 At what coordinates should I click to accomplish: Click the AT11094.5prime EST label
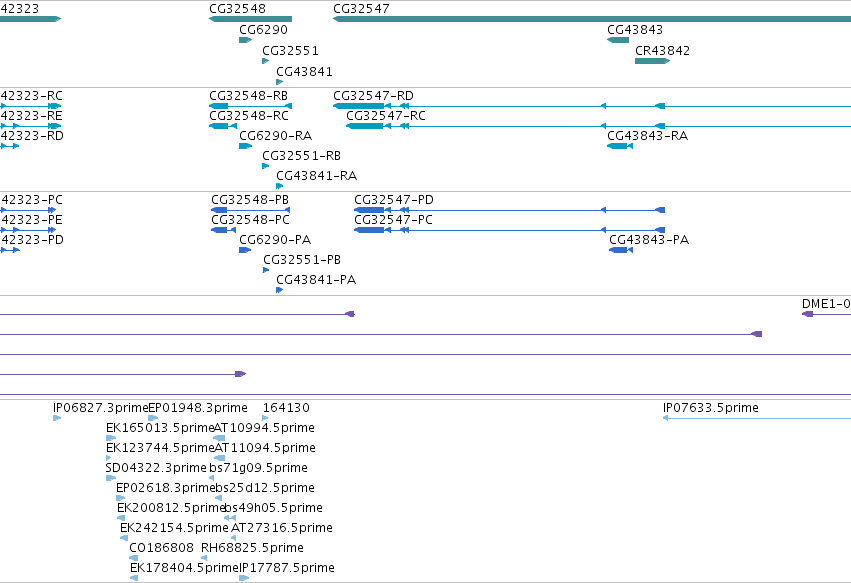(265, 448)
